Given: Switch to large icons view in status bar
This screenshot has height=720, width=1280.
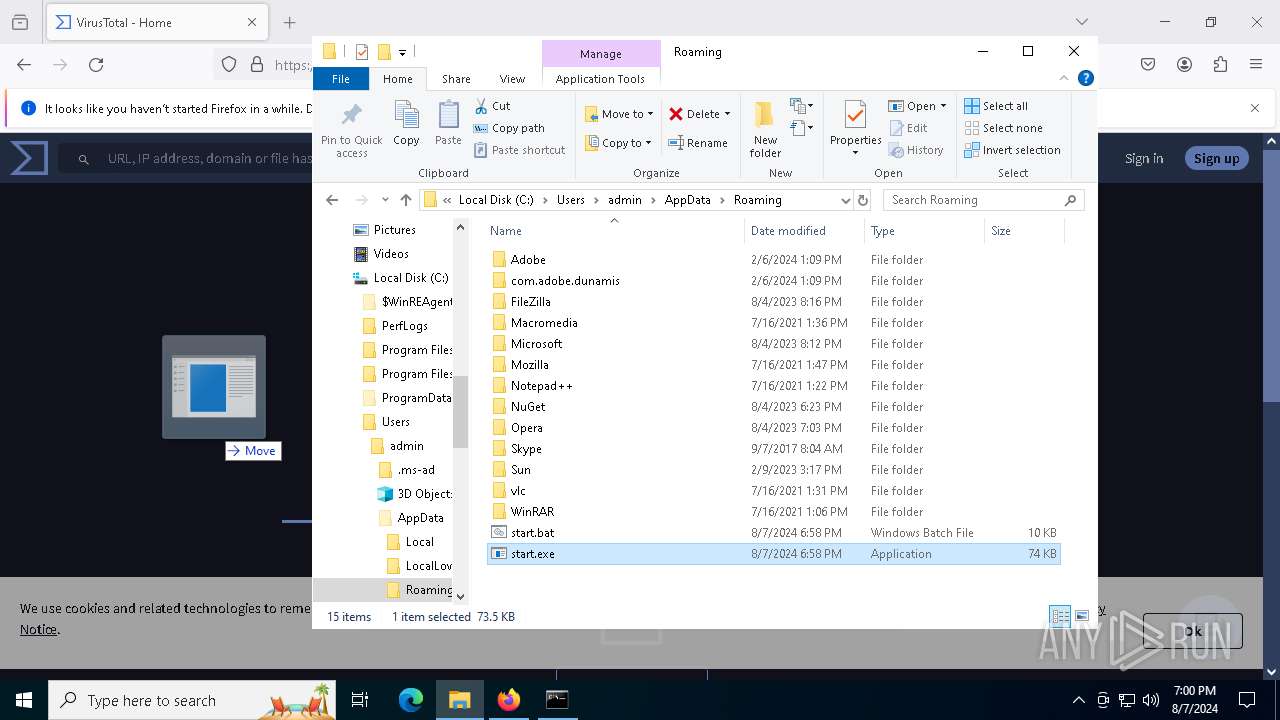Looking at the screenshot, I should 1081,616.
